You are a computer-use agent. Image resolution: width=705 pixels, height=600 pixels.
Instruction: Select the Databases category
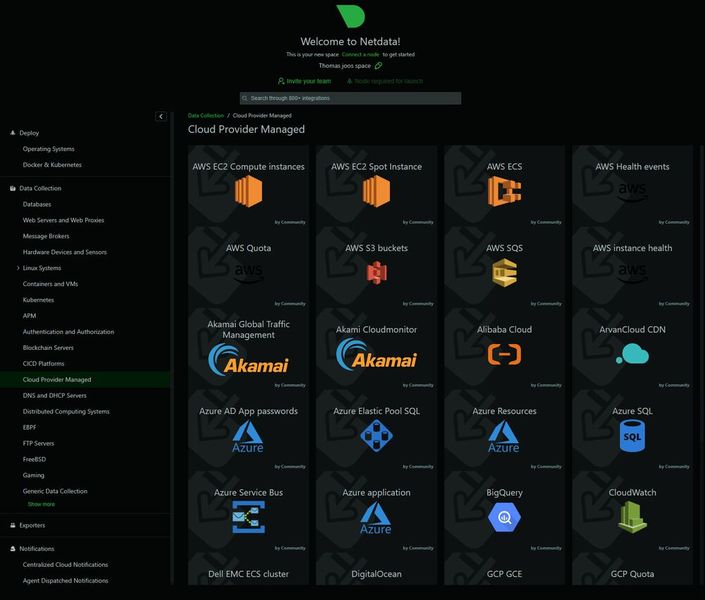click(37, 204)
